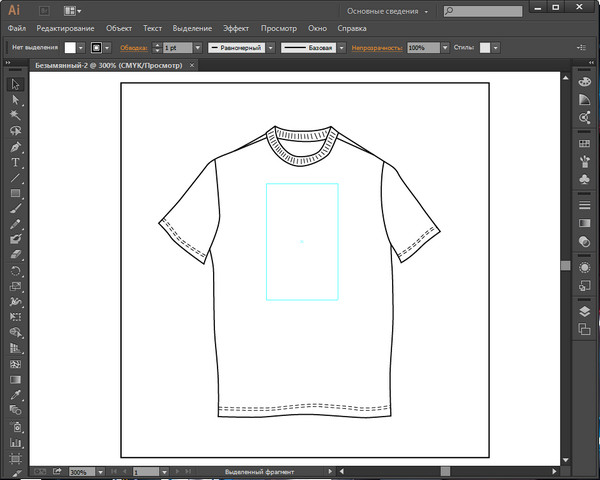The height and width of the screenshot is (480, 600).
Task: Select the Type tool in toolbox
Action: tap(16, 162)
